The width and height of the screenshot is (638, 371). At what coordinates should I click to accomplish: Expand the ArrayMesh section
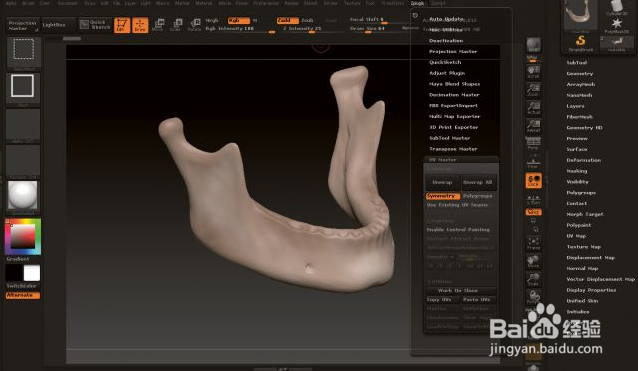[x=581, y=85]
